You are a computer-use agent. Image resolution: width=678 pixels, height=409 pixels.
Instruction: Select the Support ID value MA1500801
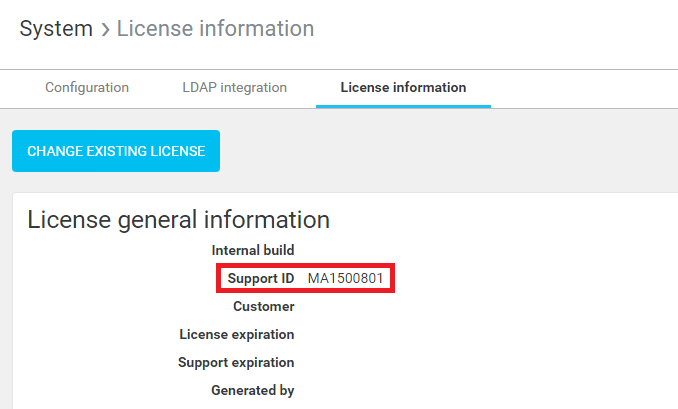pyautogui.click(x=345, y=278)
